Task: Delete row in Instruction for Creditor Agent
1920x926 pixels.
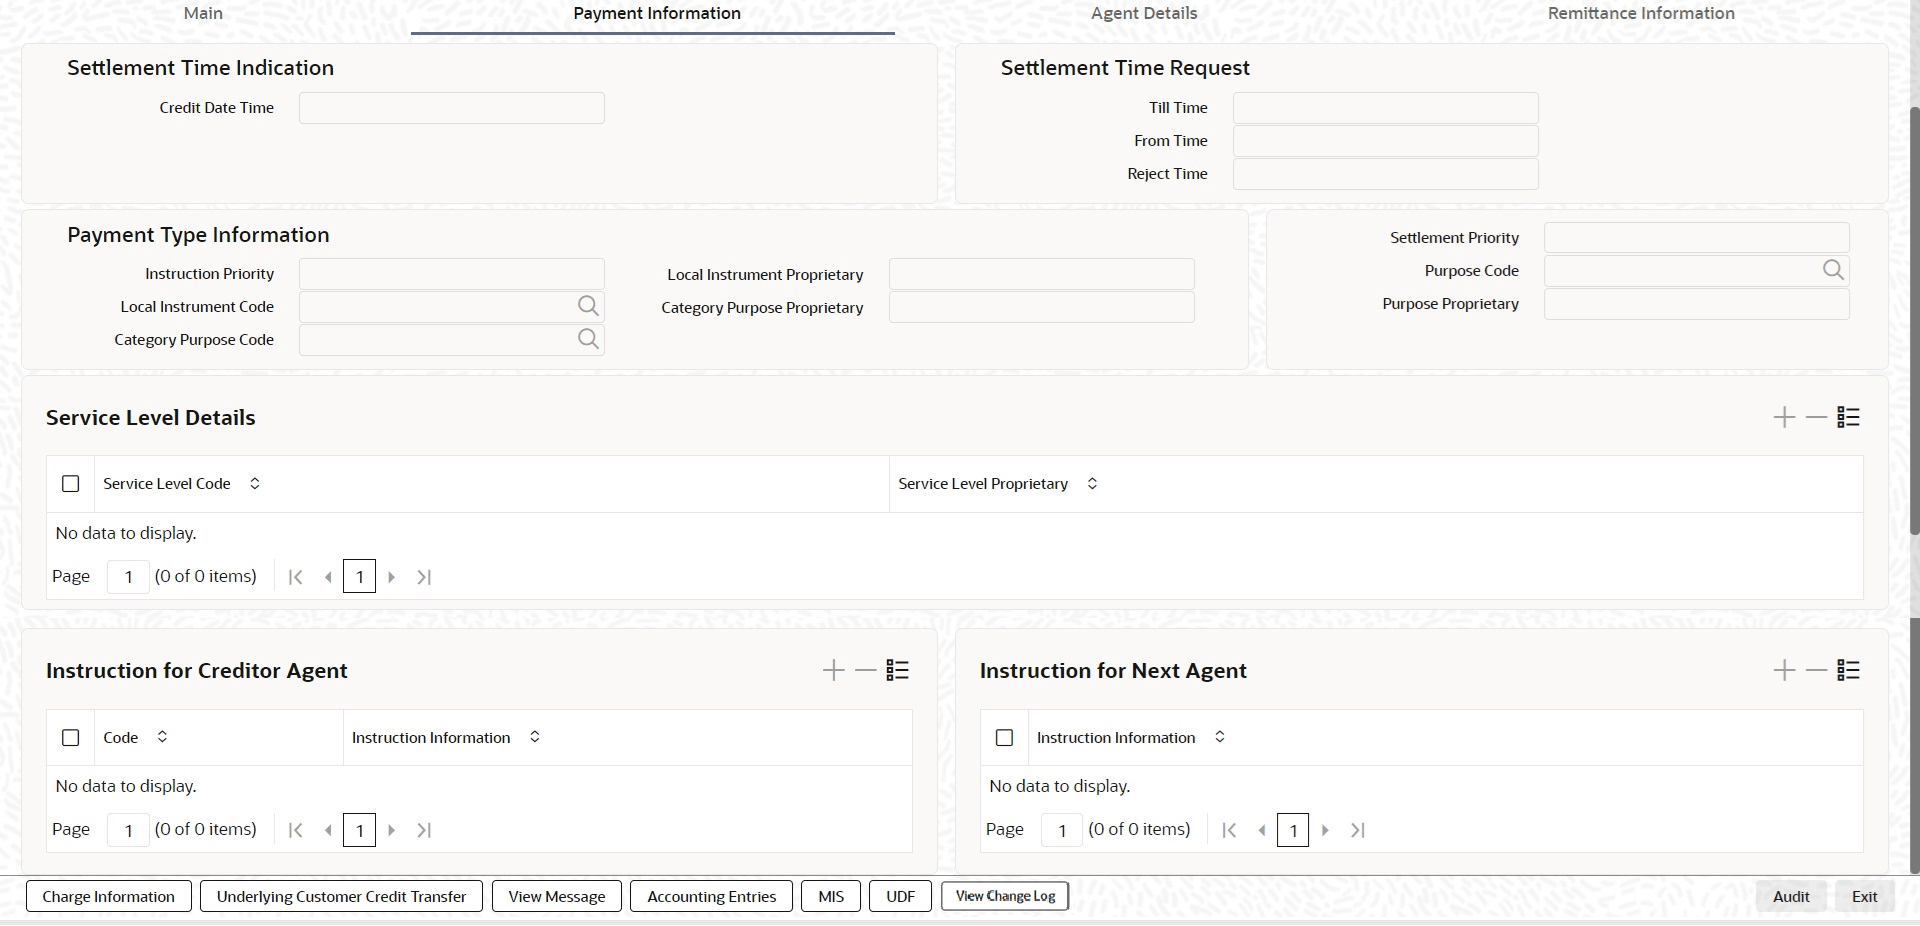Action: [x=865, y=670]
